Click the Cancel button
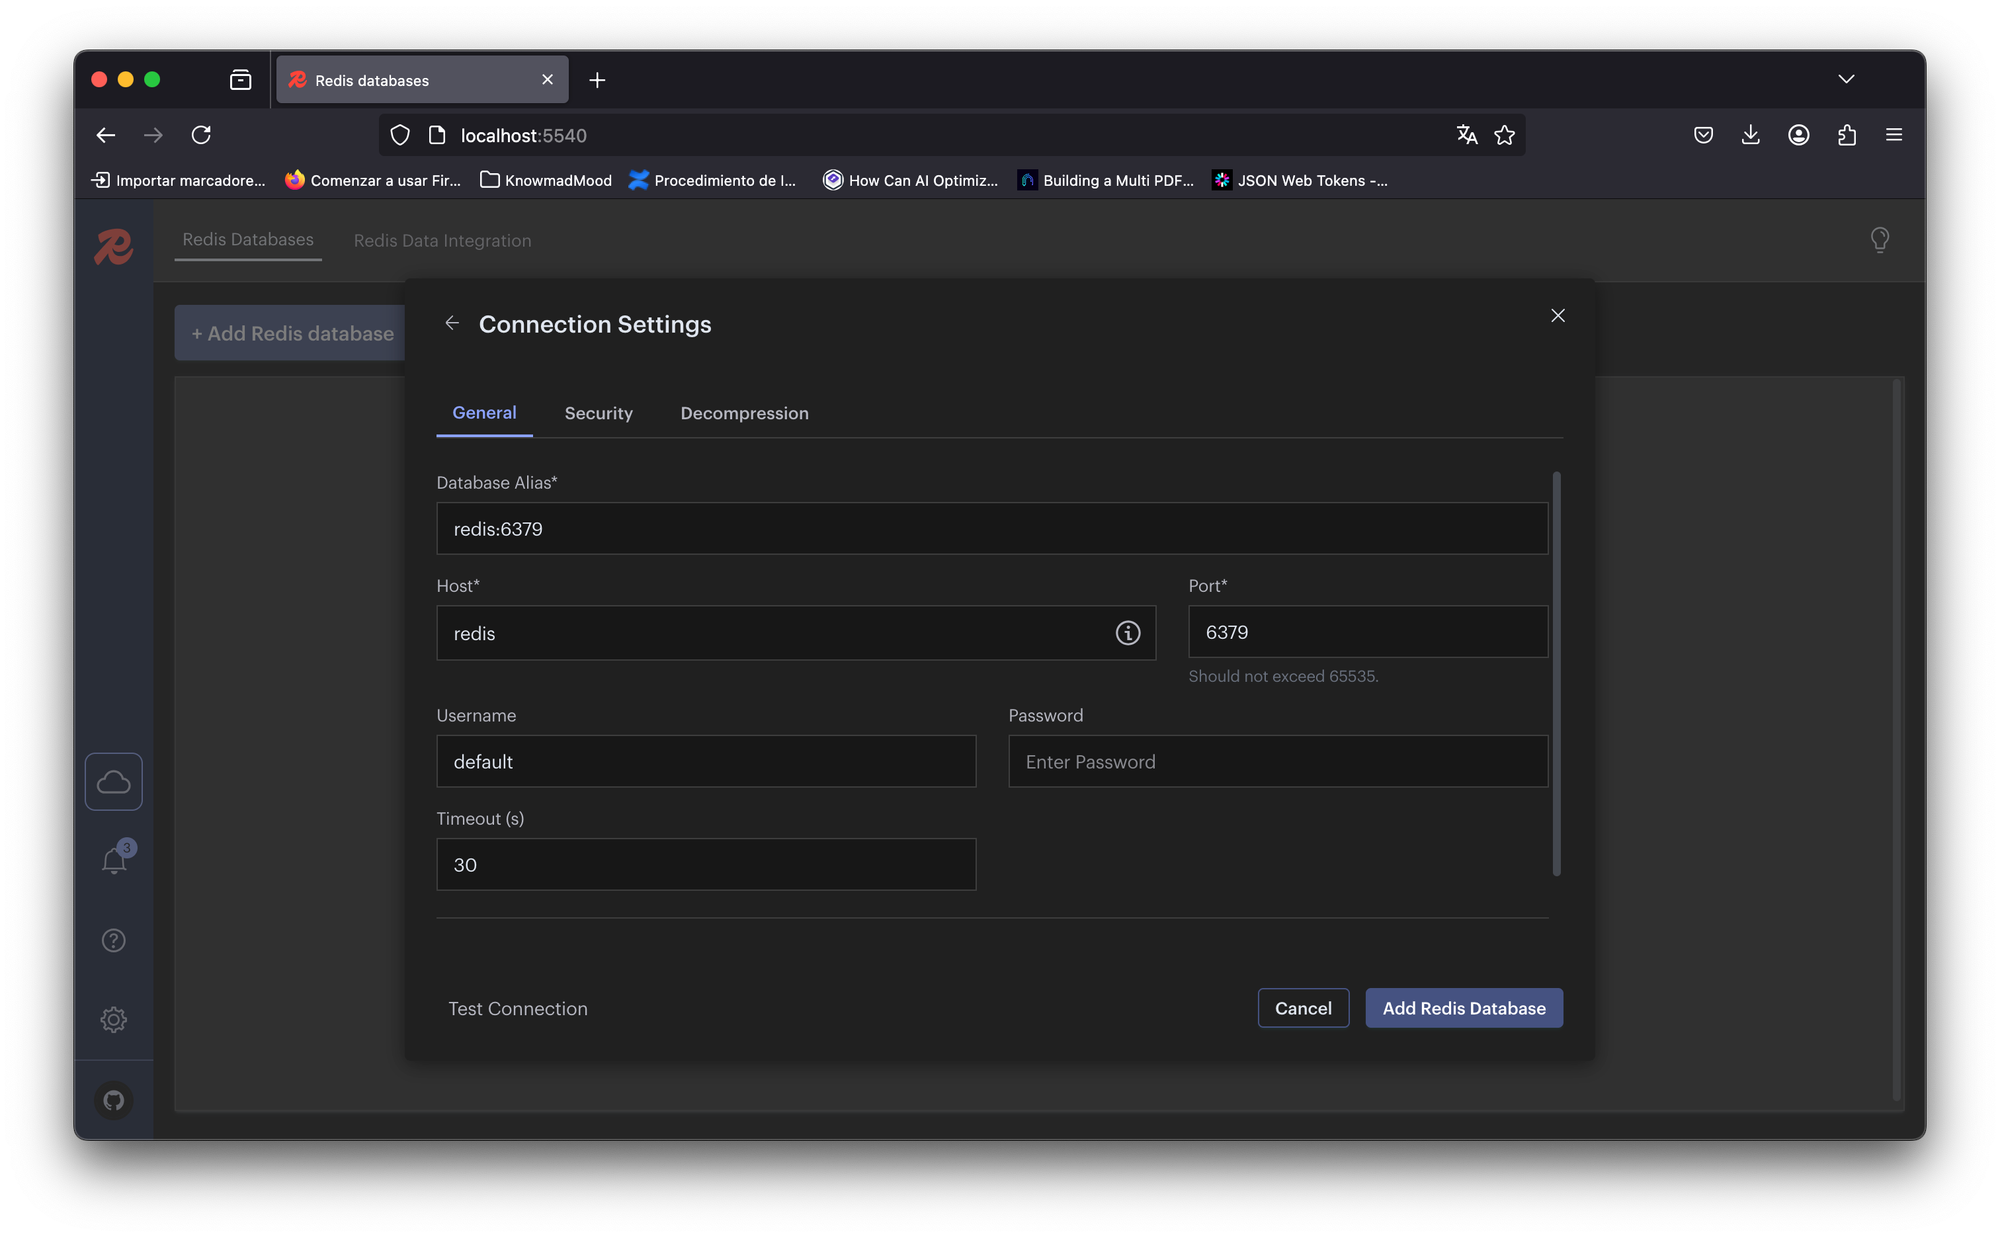Screen dimensions: 2000x1238 (1302, 1008)
